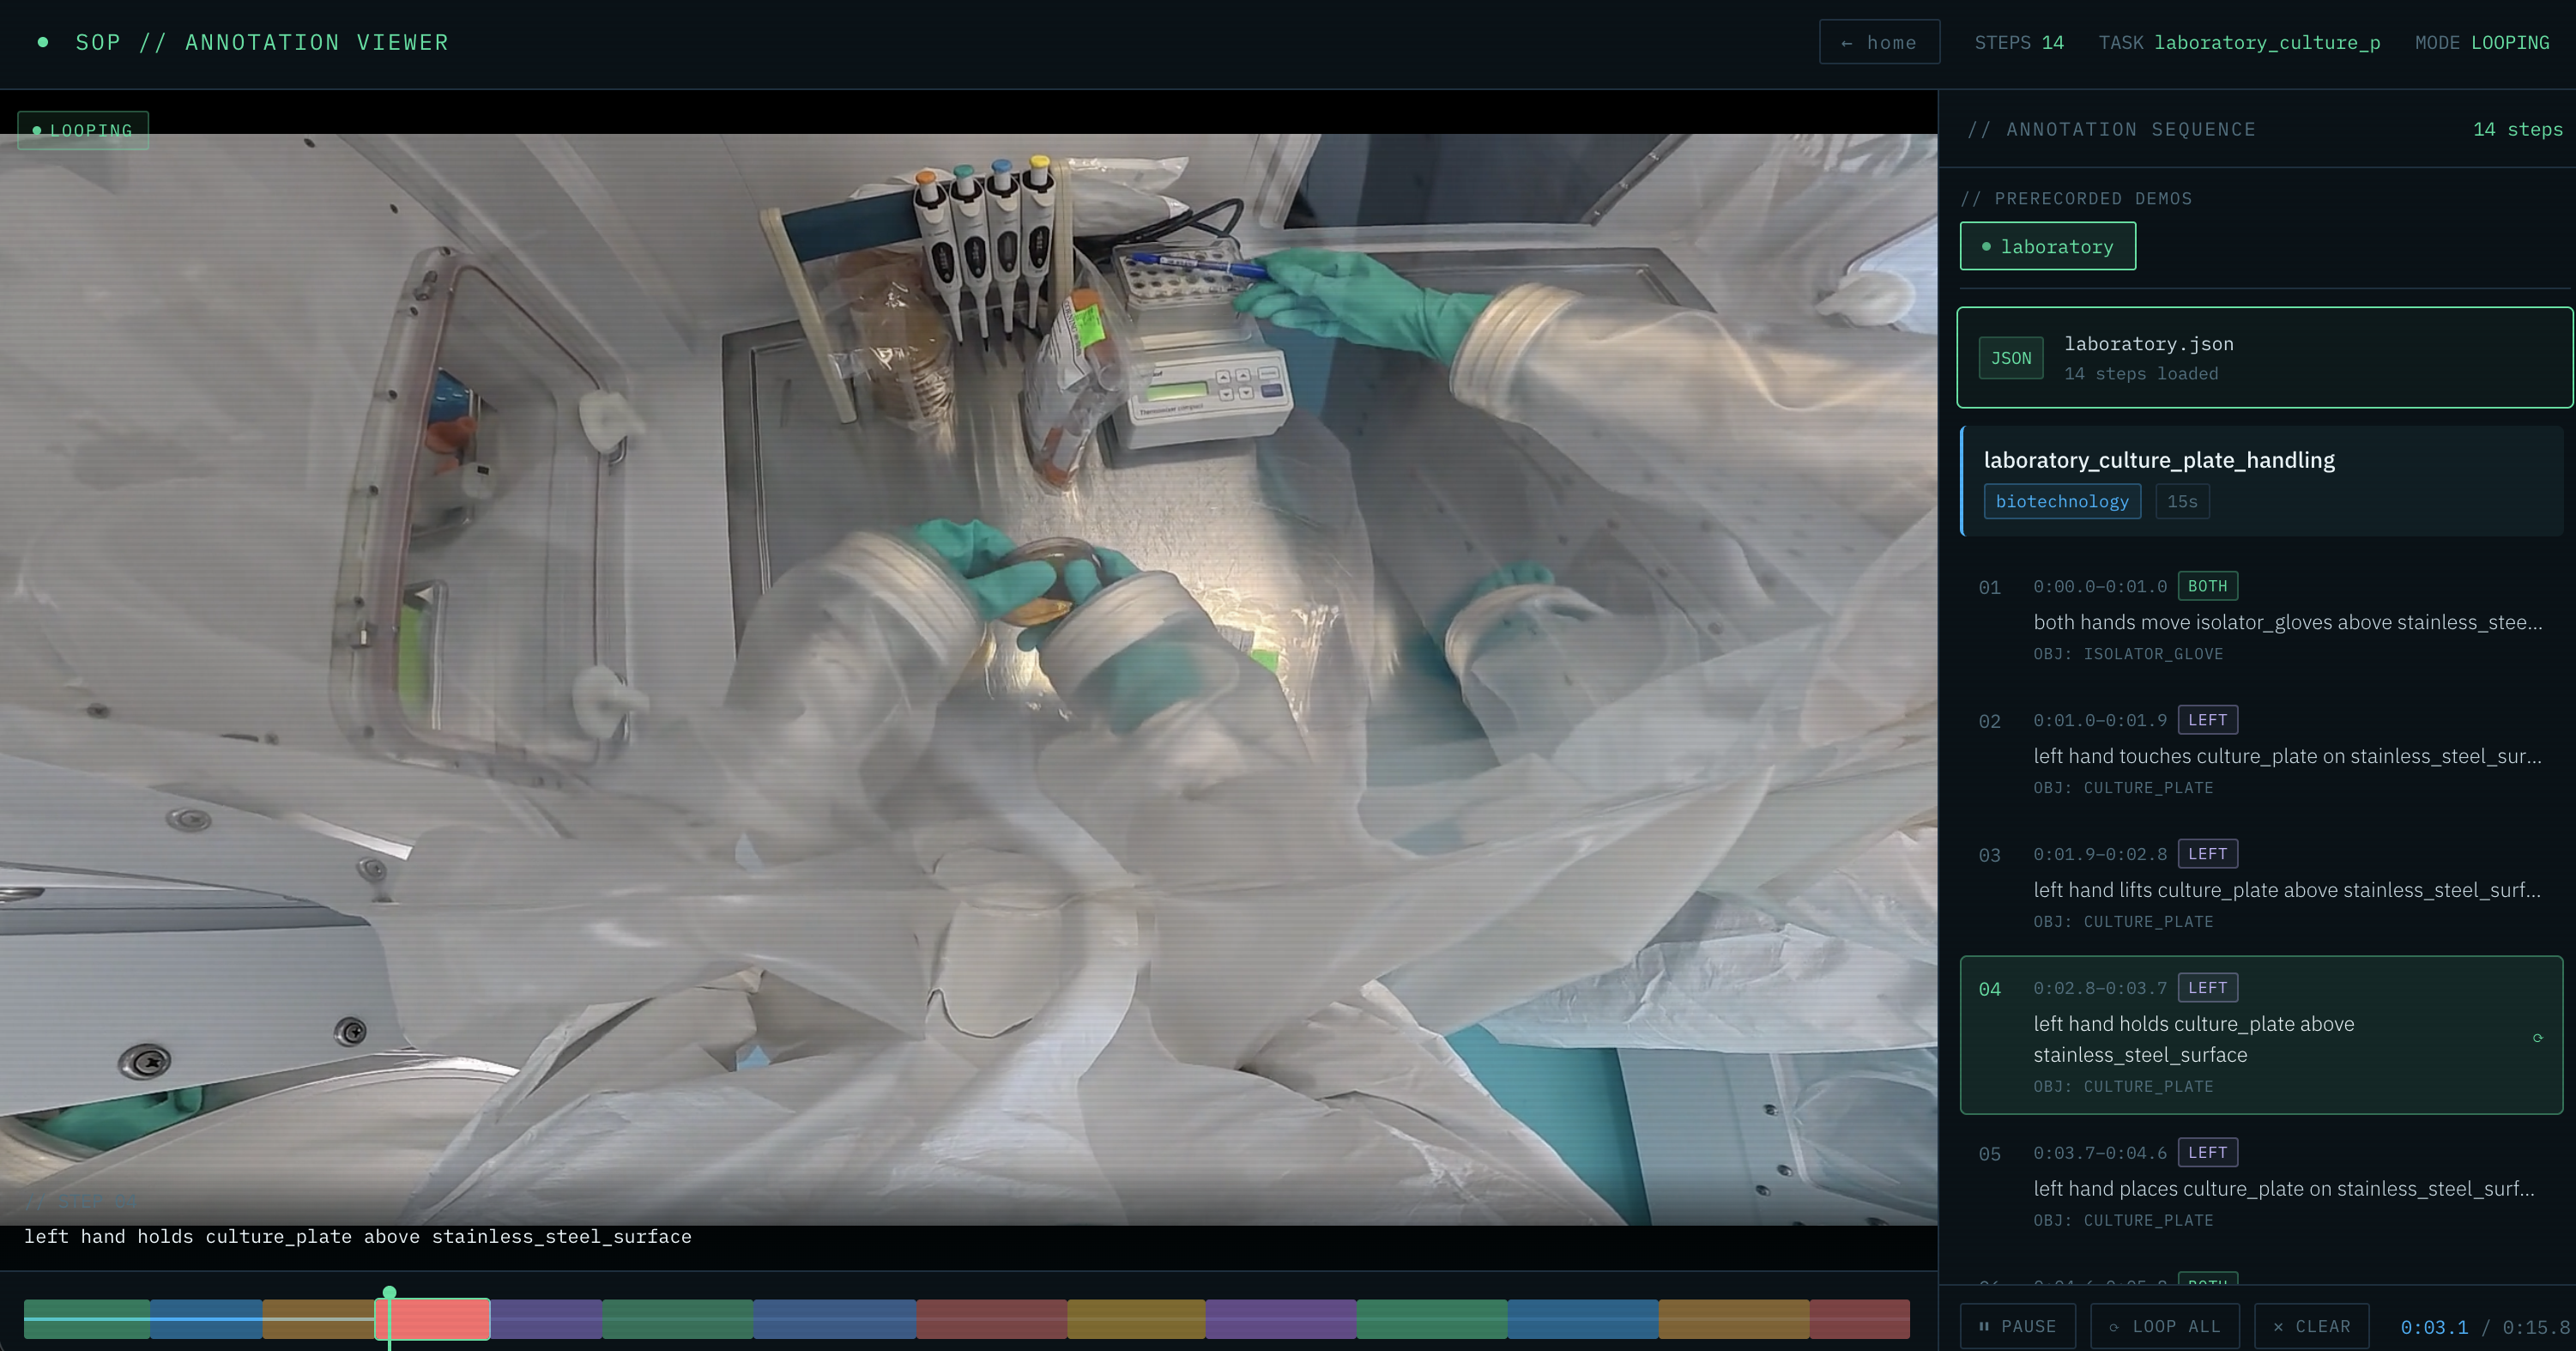Enable Loop All playback
Viewport: 2576px width, 1351px height.
tap(2165, 1326)
